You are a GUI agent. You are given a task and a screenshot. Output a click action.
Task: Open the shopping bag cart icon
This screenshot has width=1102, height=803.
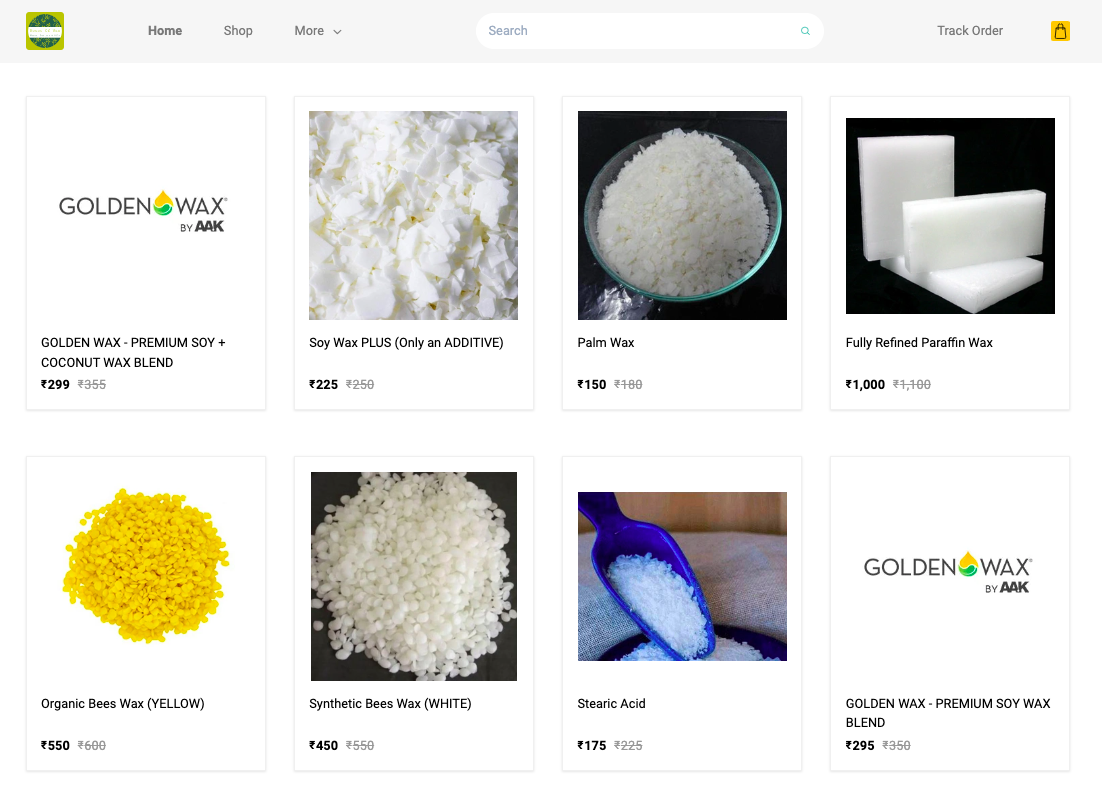coord(1060,31)
